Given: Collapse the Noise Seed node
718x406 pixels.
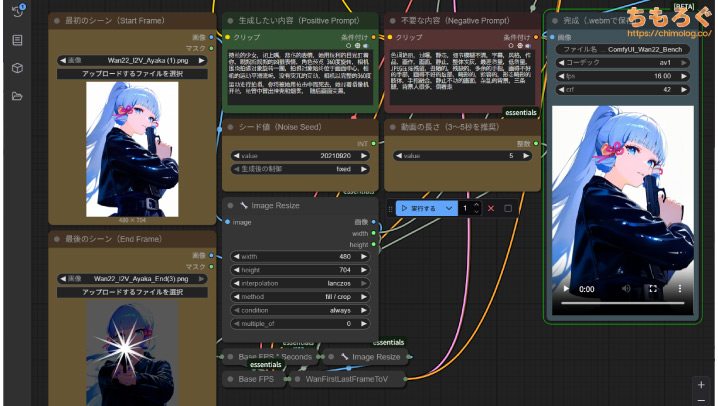Looking at the screenshot, I should 230,127.
